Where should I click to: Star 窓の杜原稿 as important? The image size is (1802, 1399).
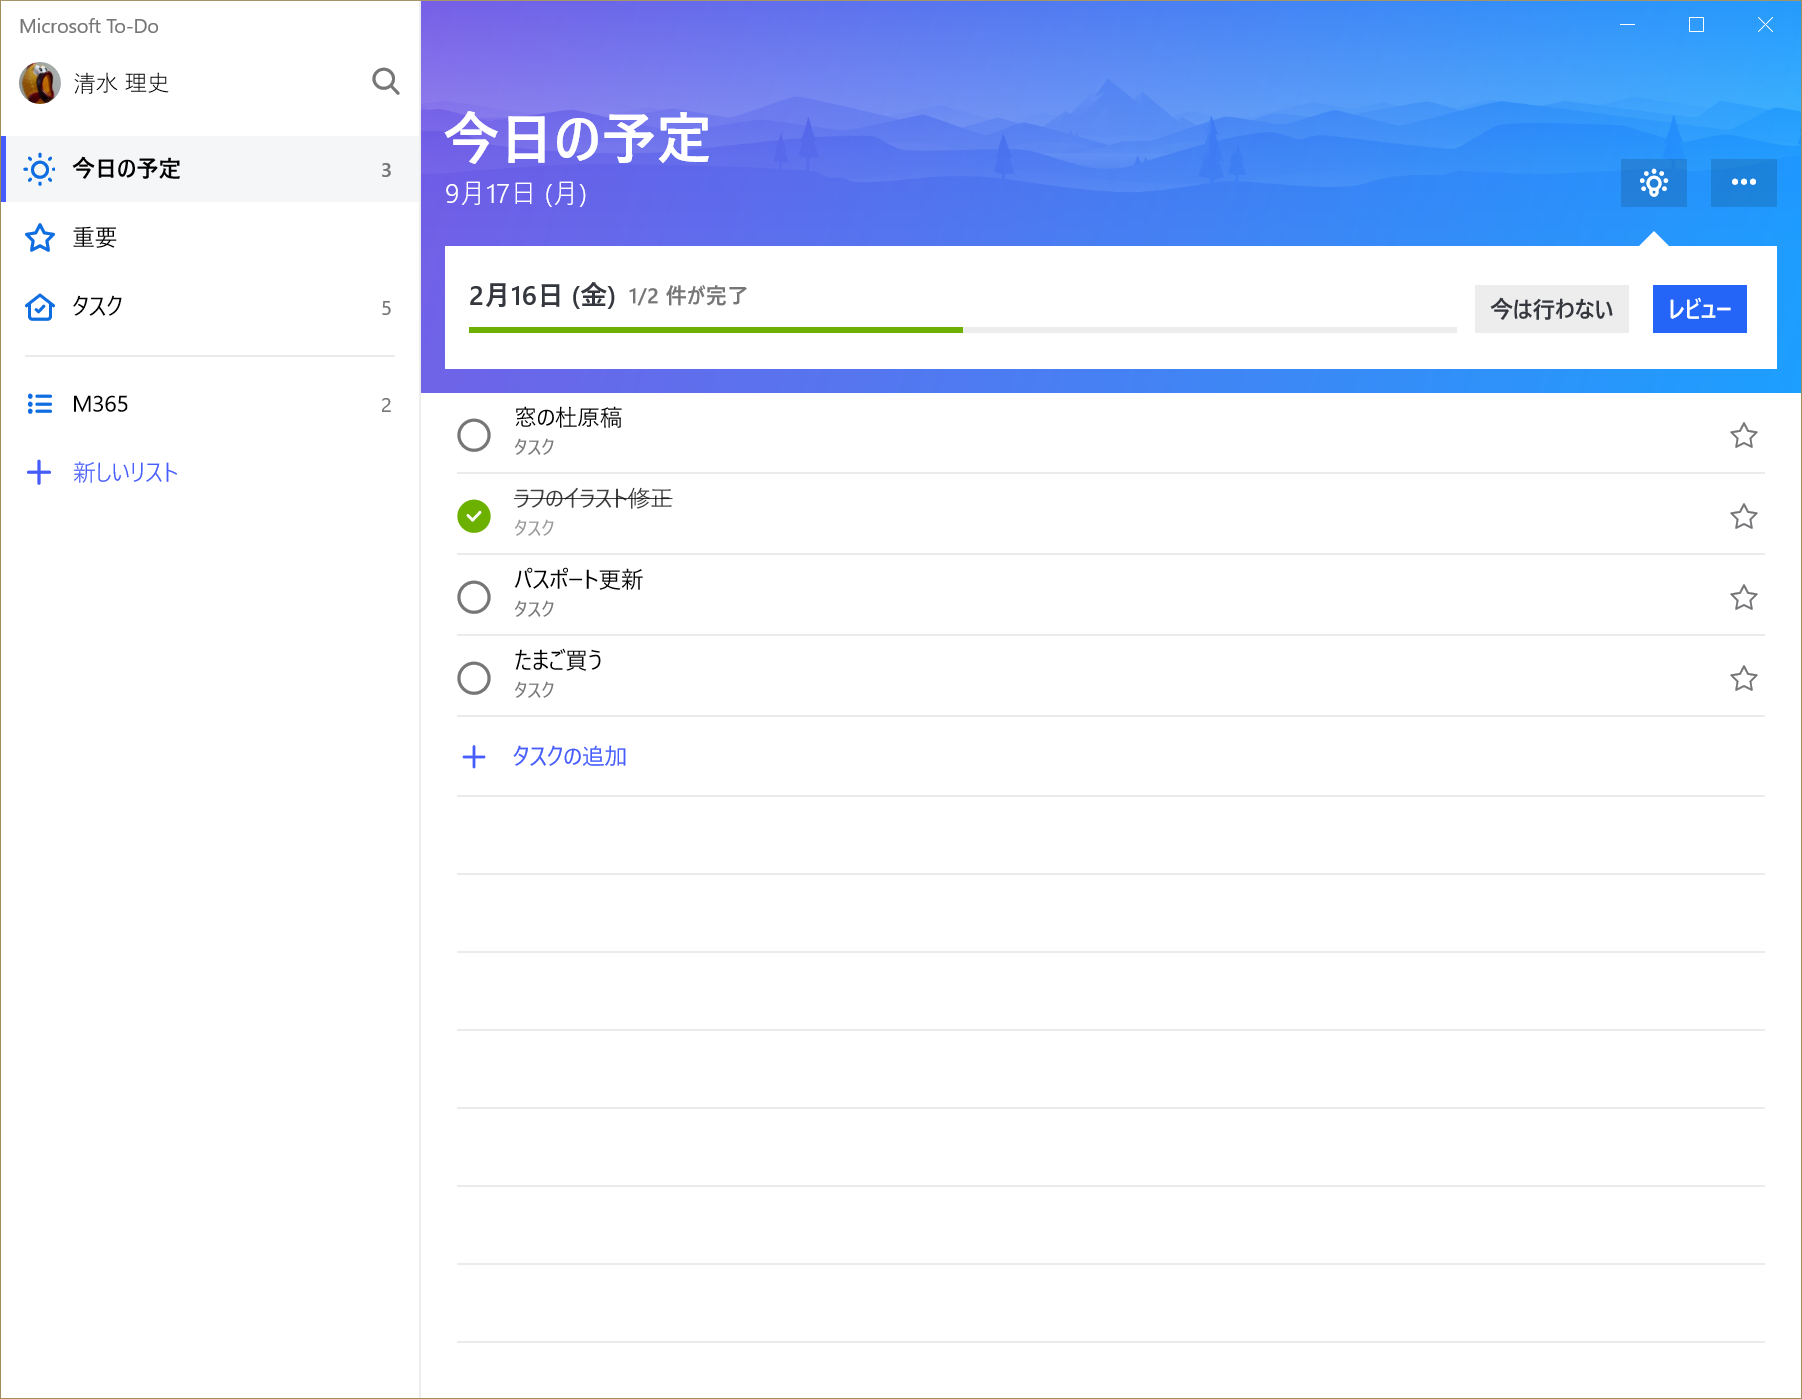click(1744, 435)
